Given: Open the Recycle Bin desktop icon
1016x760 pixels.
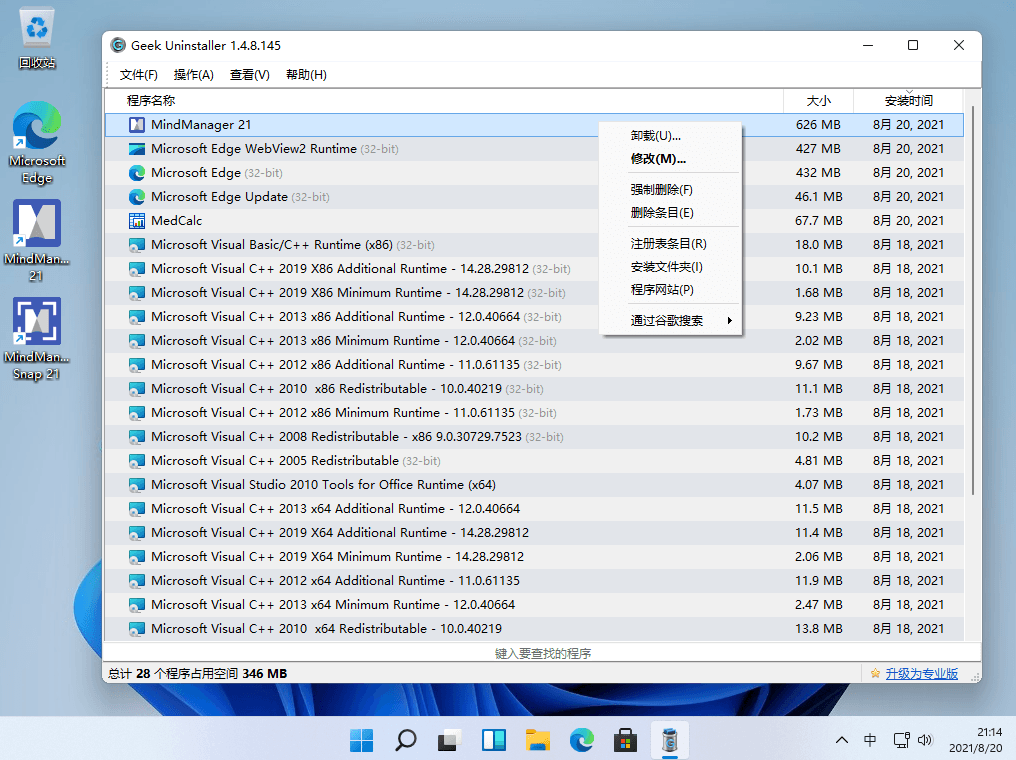Looking at the screenshot, I should [x=37, y=38].
